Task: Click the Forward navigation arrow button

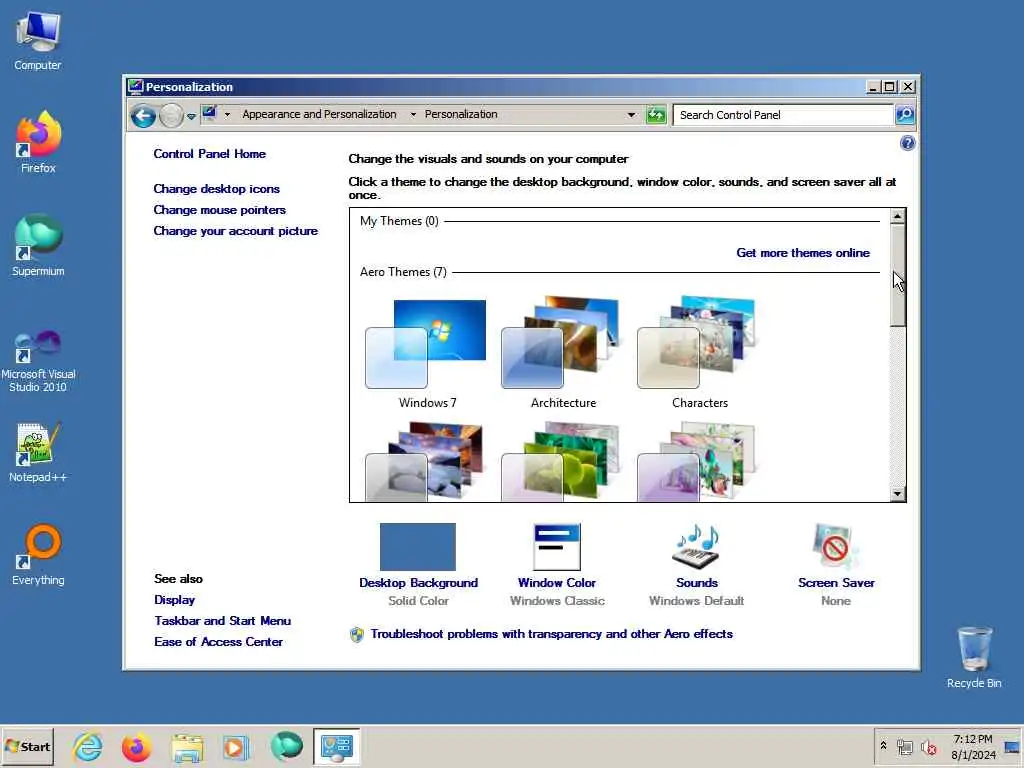Action: [x=171, y=116]
